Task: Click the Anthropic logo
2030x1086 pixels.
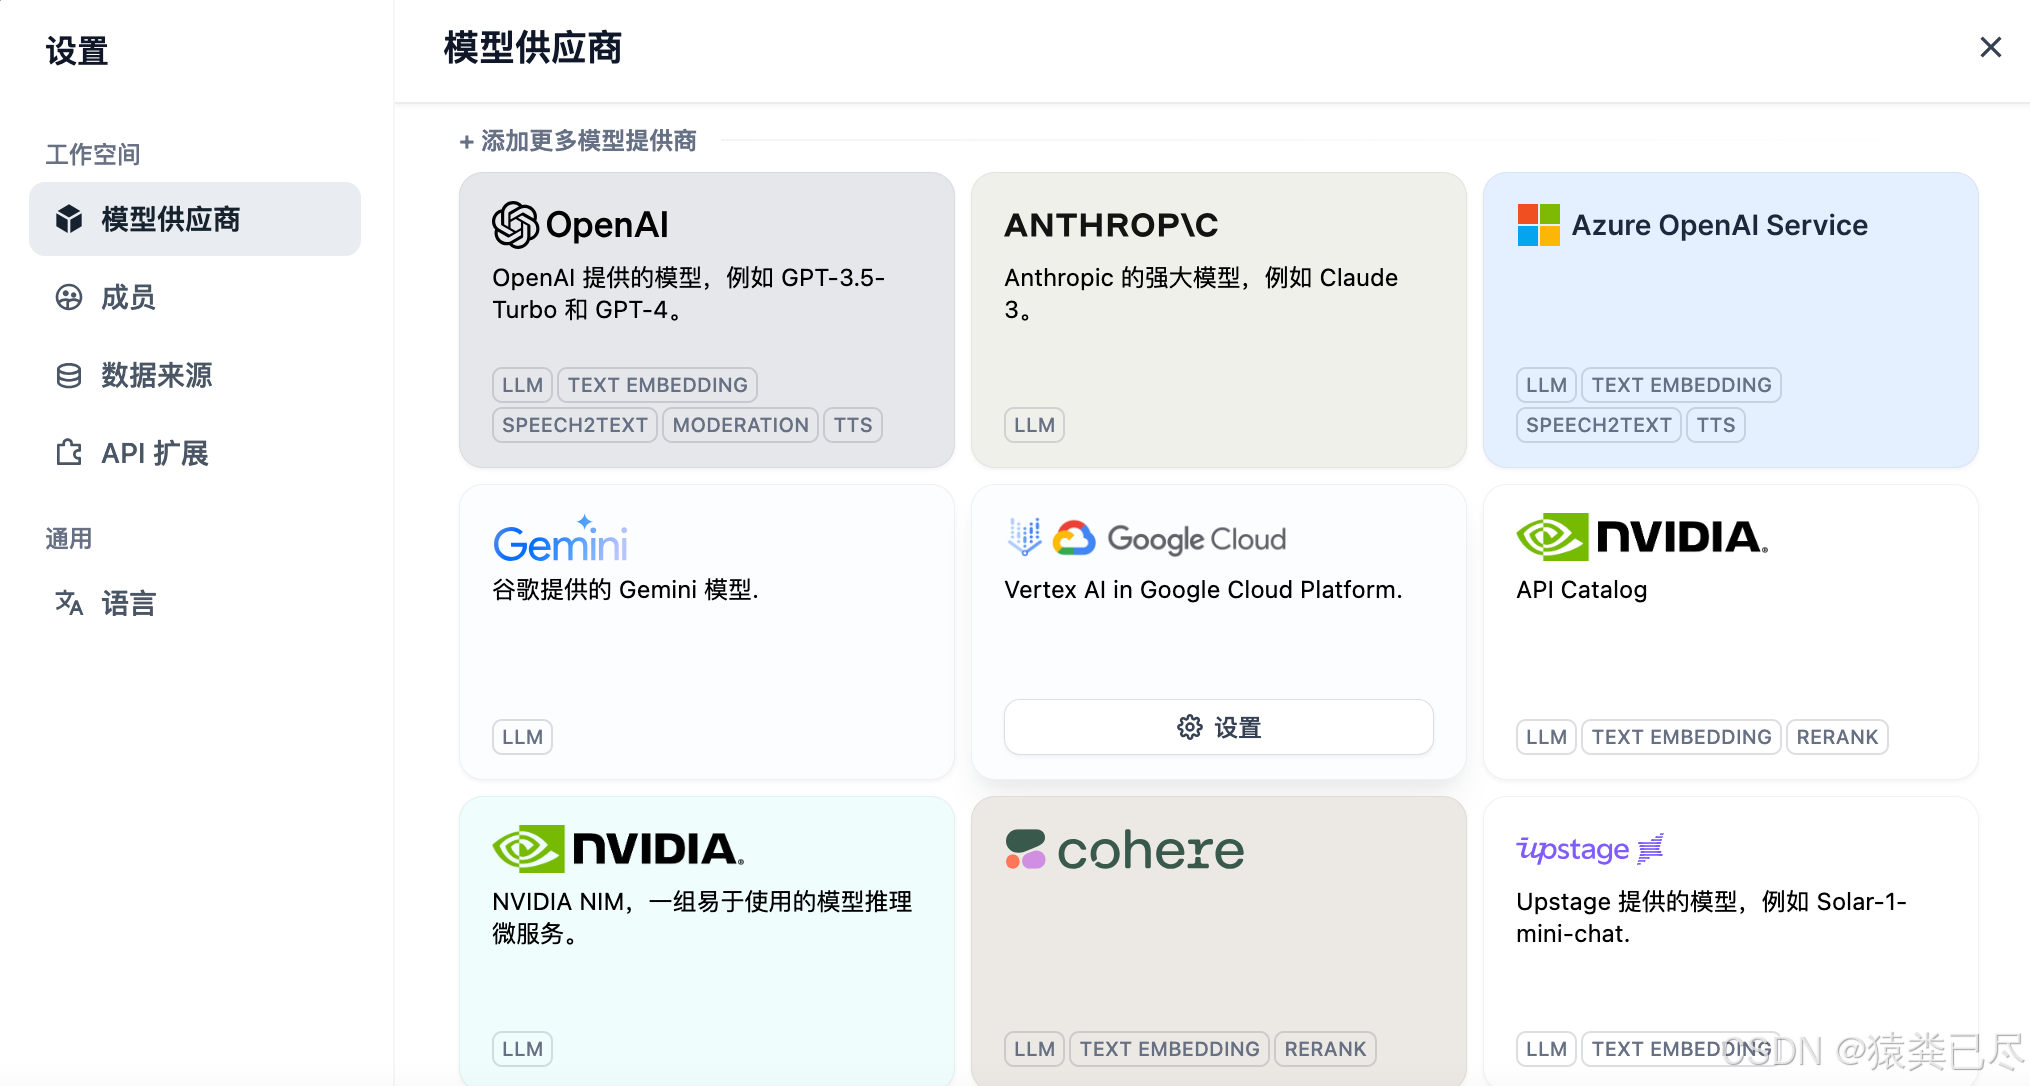Action: 1111,225
